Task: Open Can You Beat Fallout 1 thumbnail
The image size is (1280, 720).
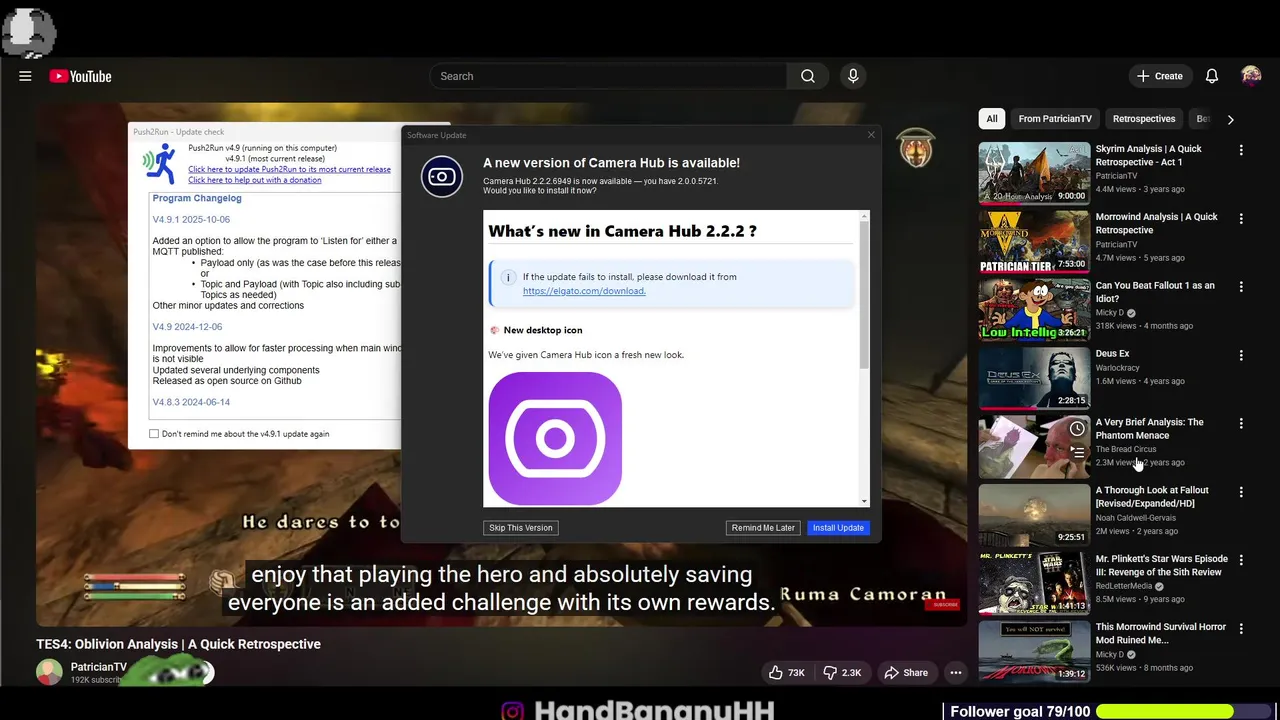Action: pos(1034,310)
